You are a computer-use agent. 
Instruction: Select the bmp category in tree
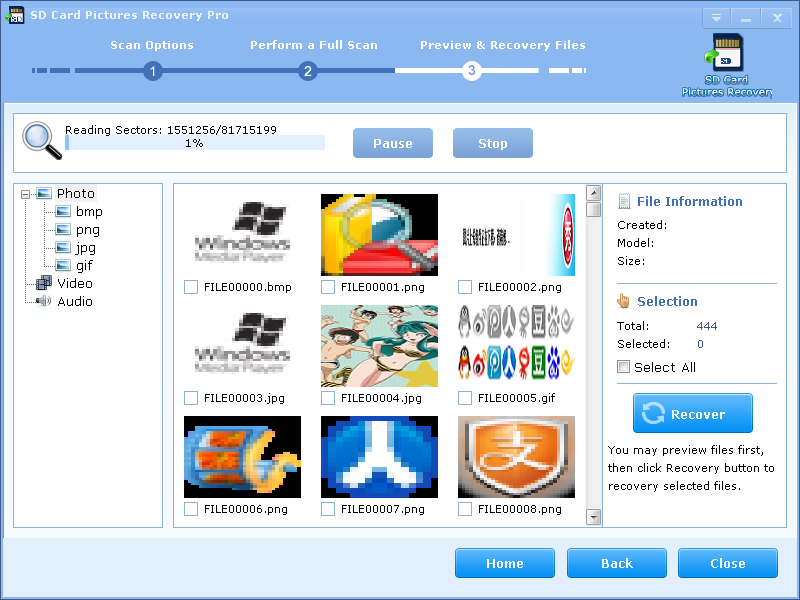coord(89,211)
